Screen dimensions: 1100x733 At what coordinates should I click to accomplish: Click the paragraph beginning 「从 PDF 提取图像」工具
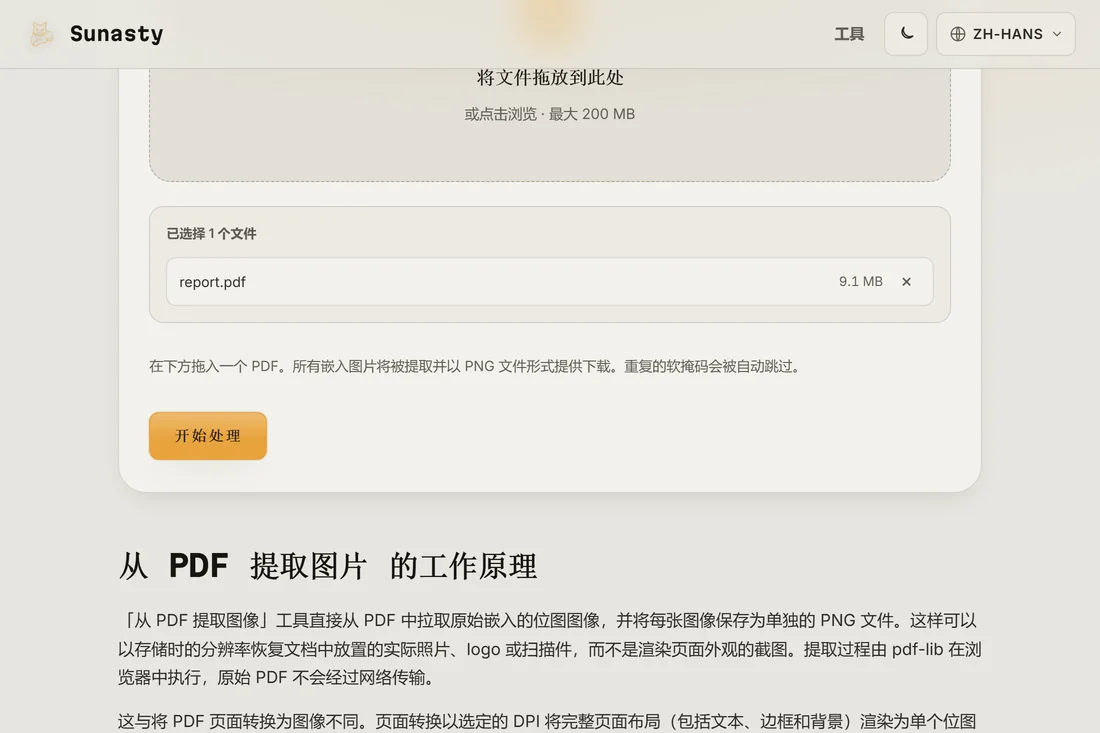(549, 649)
